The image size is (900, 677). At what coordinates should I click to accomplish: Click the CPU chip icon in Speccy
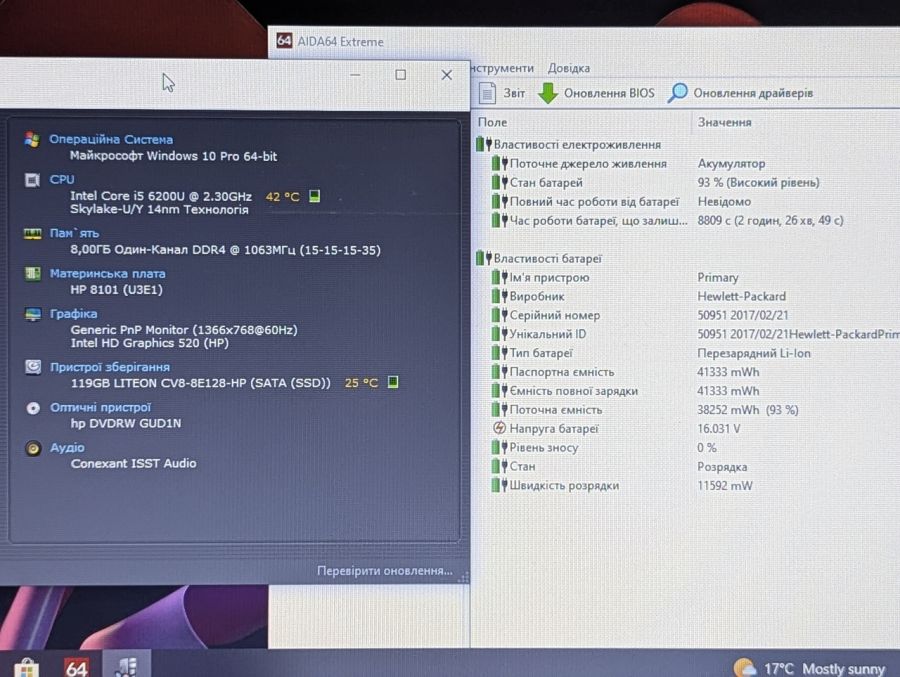click(32, 180)
